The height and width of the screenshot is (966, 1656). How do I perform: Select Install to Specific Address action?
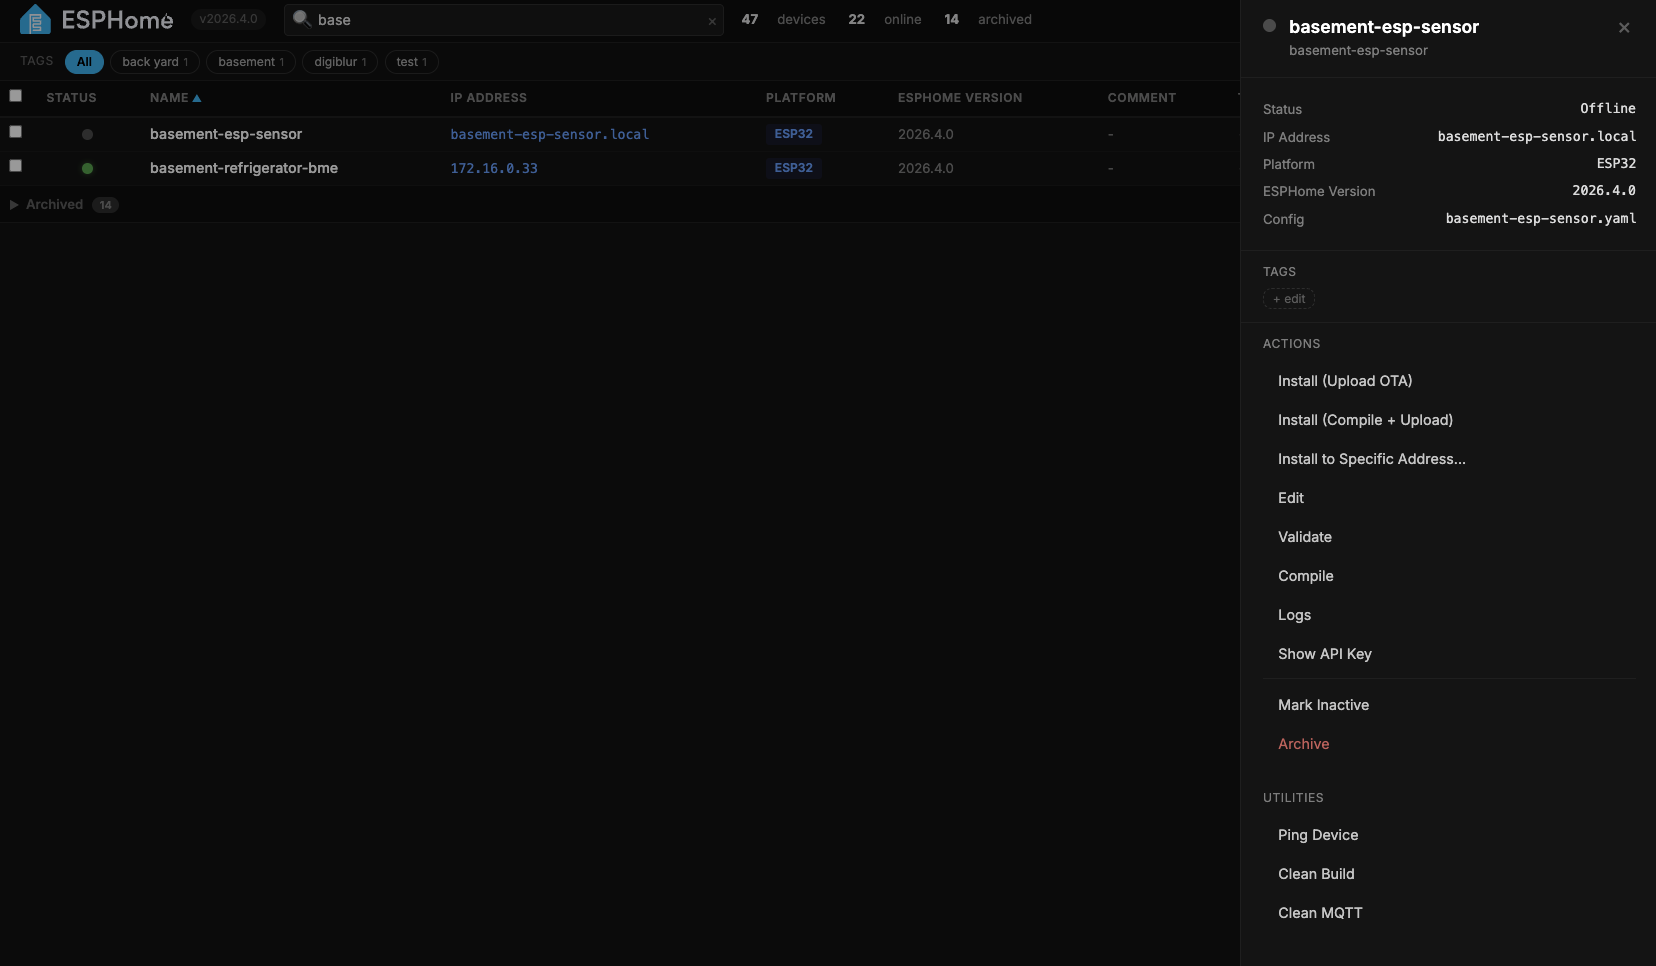[1372, 459]
